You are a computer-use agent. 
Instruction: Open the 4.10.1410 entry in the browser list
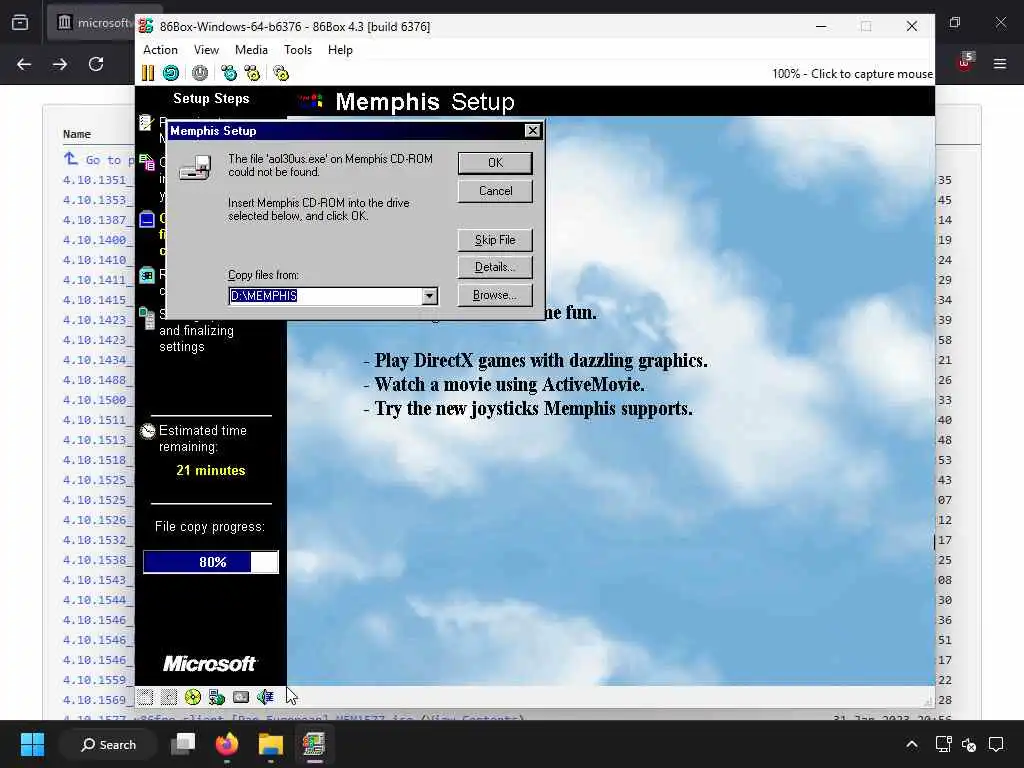click(x=97, y=260)
